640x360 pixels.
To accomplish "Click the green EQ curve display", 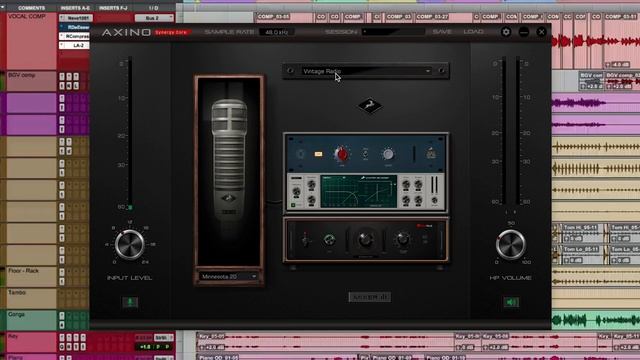I will pyautogui.click(x=359, y=191).
